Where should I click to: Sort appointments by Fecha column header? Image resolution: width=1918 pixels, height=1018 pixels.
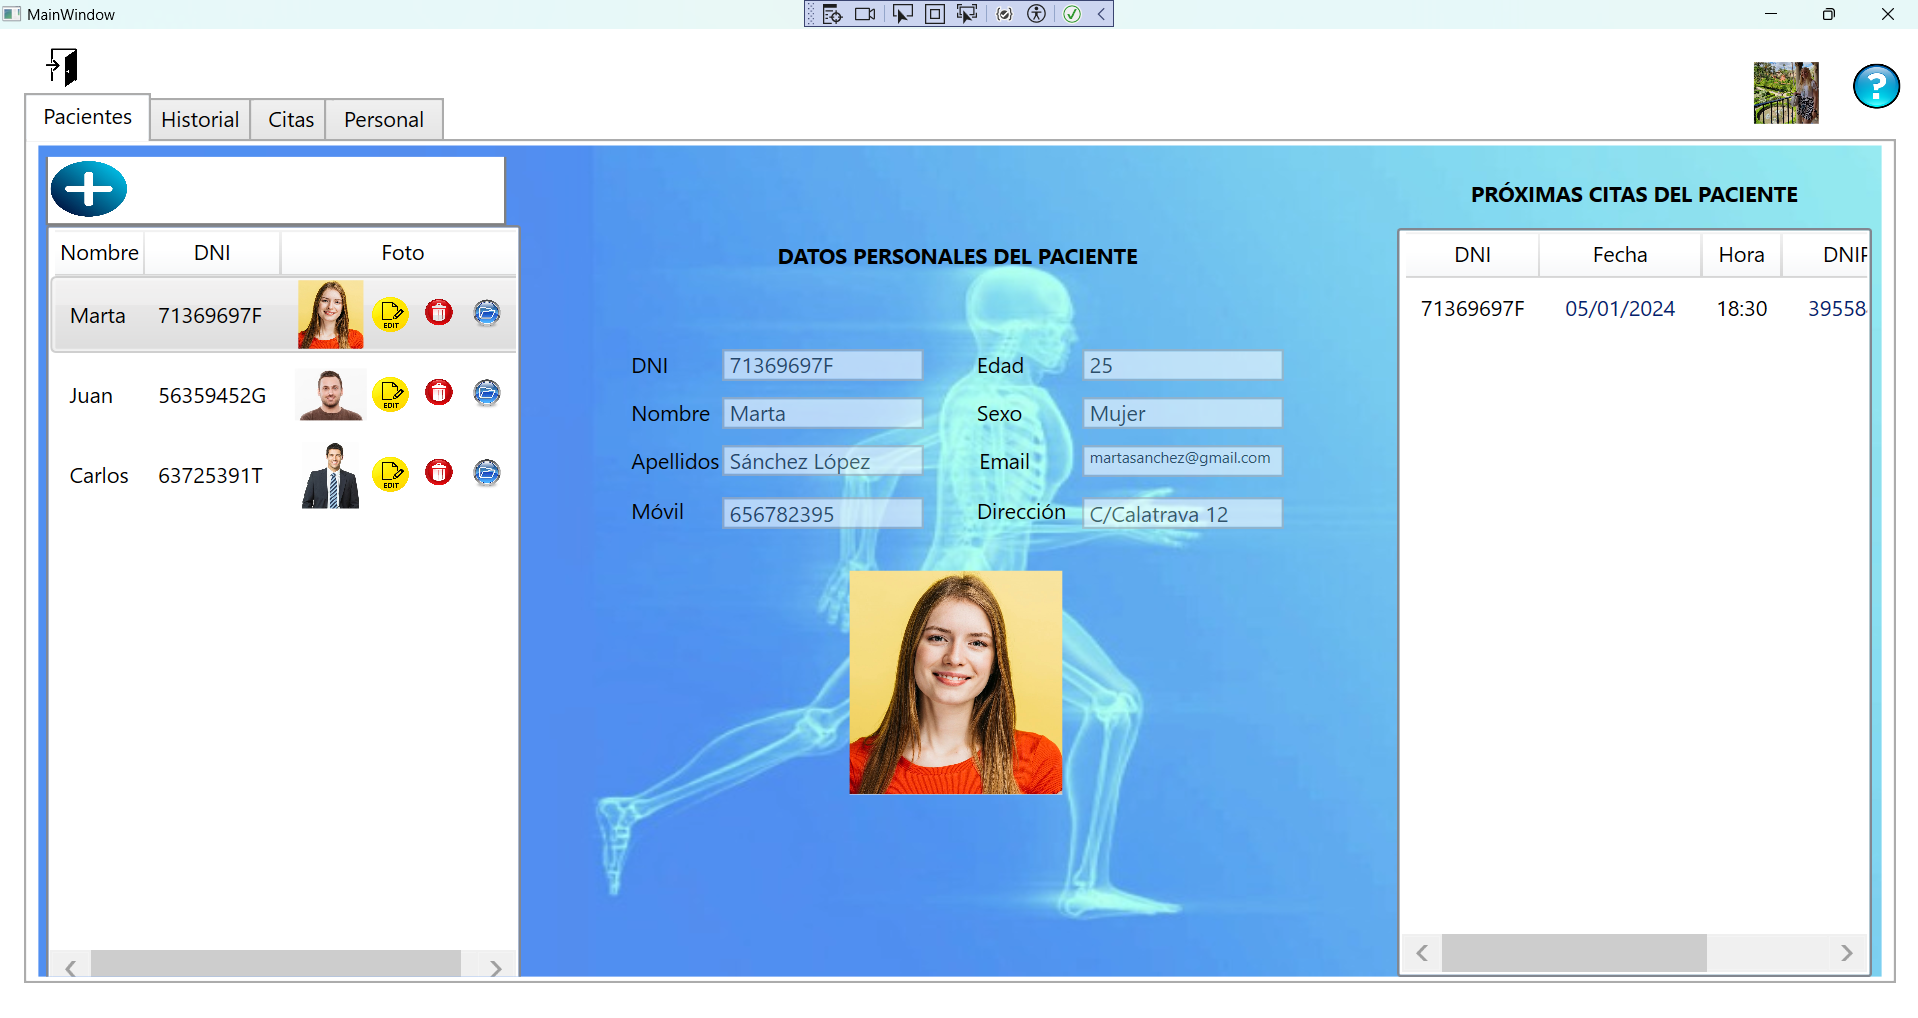click(x=1620, y=255)
